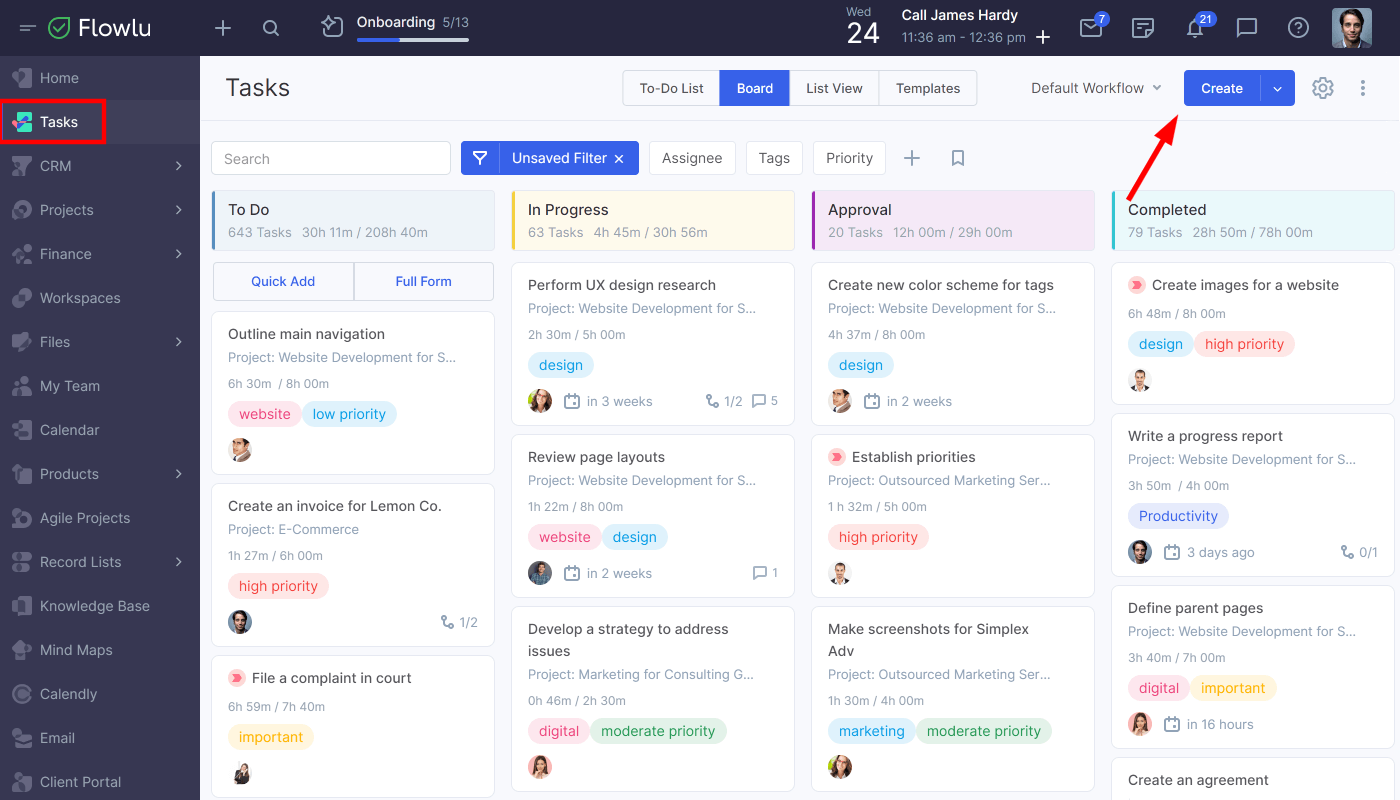Open the Tasks settings gear icon
This screenshot has width=1400, height=800.
tap(1323, 88)
